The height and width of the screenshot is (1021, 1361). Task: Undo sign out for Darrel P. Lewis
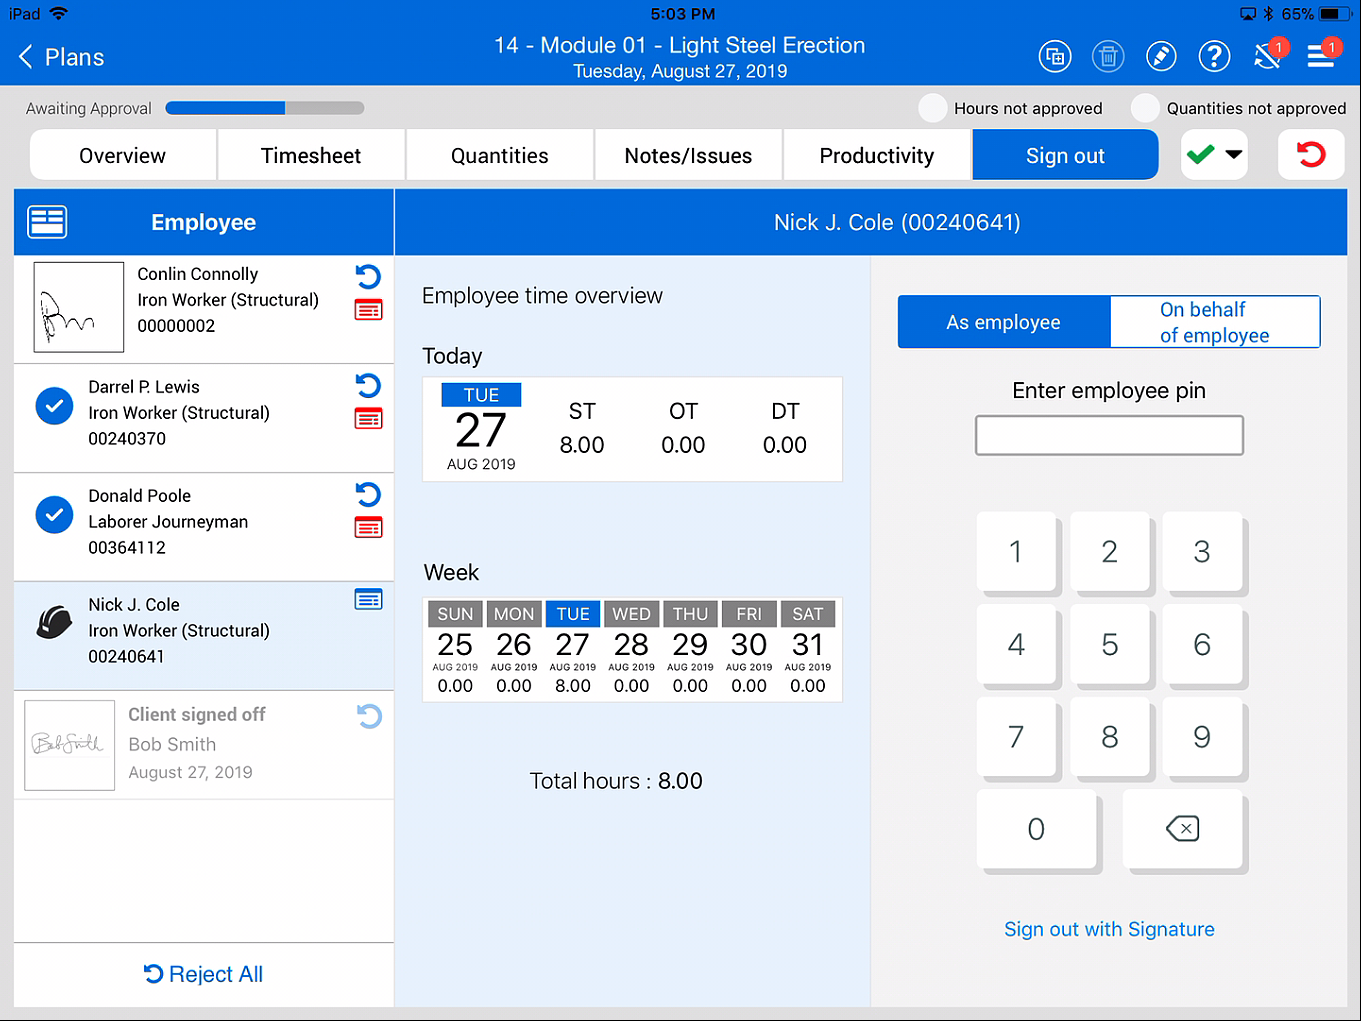click(368, 386)
